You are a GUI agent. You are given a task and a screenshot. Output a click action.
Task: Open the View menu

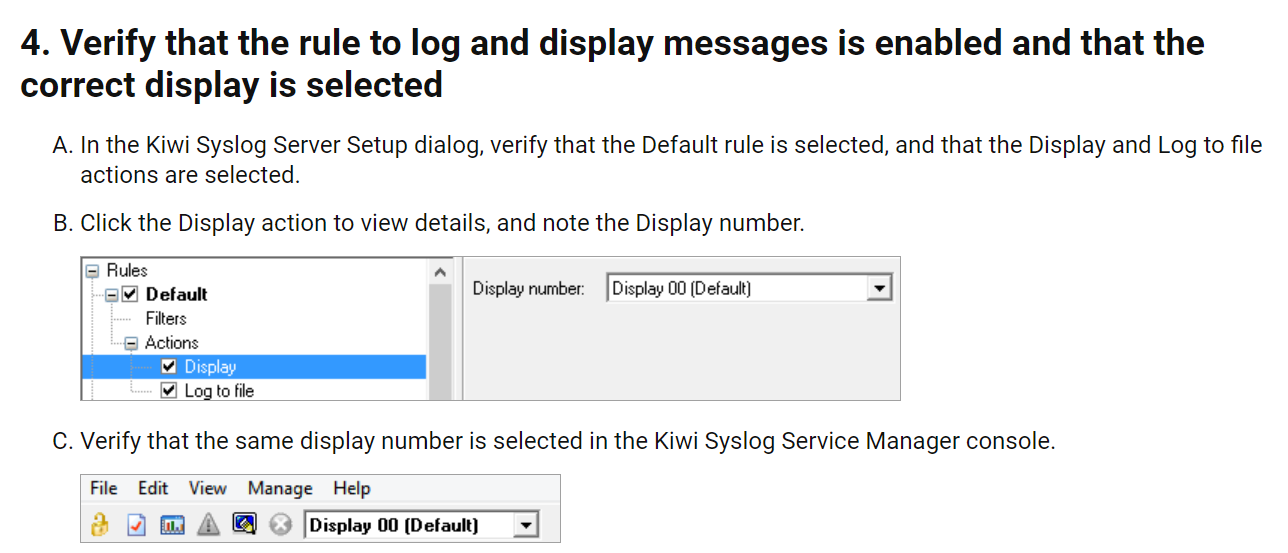pyautogui.click(x=208, y=488)
